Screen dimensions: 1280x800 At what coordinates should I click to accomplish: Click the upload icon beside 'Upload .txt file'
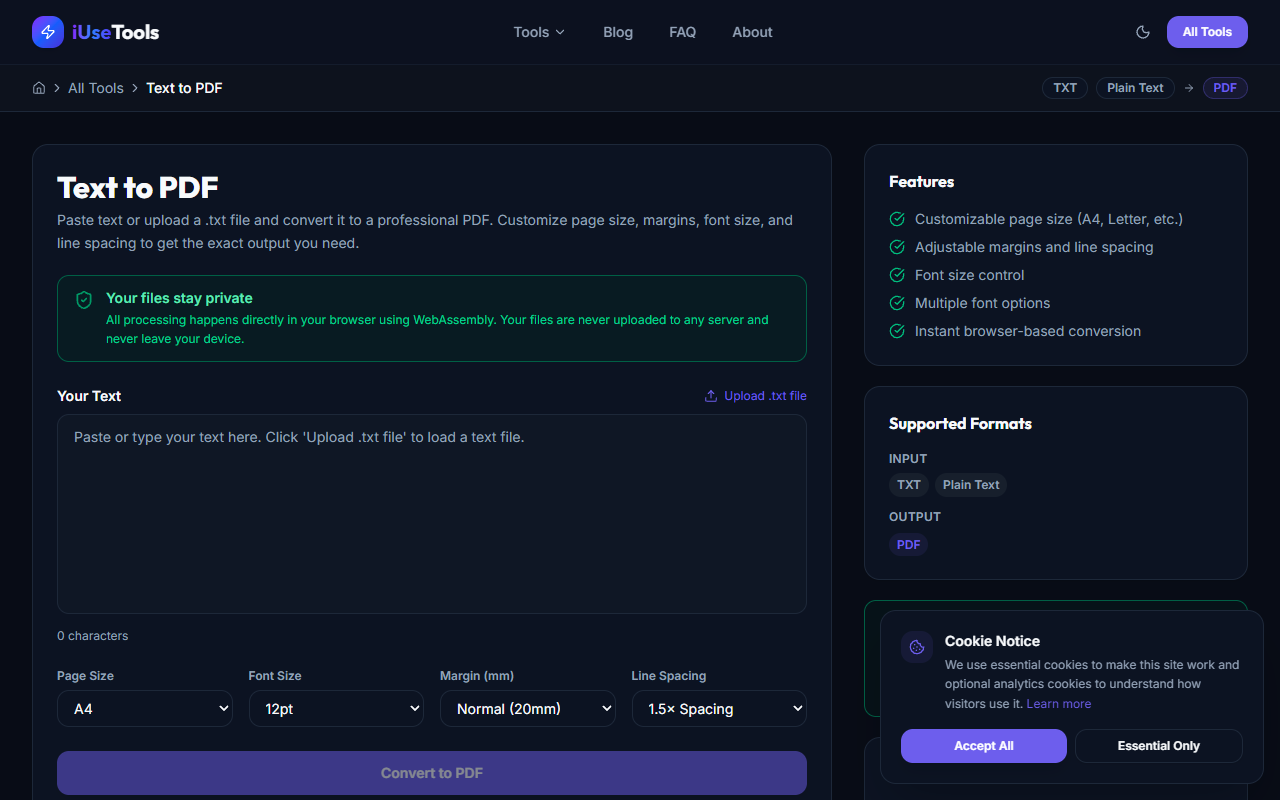(x=710, y=395)
